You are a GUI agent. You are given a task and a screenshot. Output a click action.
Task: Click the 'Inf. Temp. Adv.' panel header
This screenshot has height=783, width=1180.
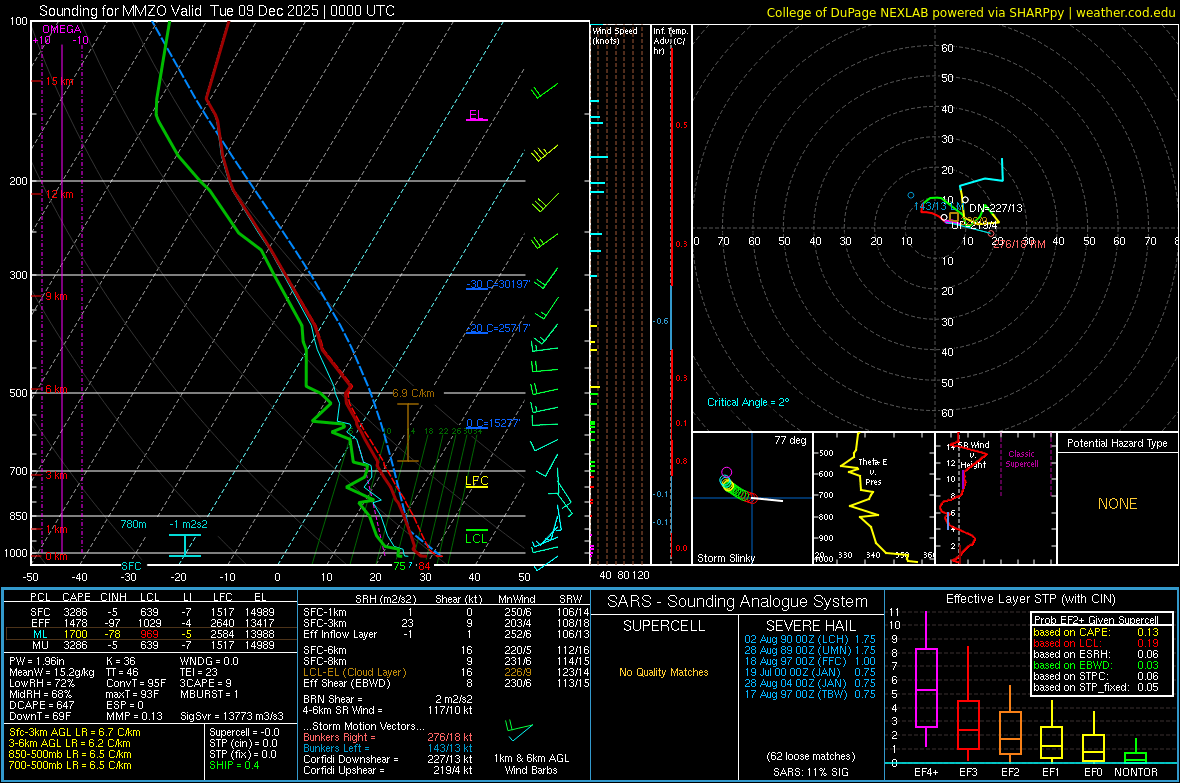[x=670, y=41]
